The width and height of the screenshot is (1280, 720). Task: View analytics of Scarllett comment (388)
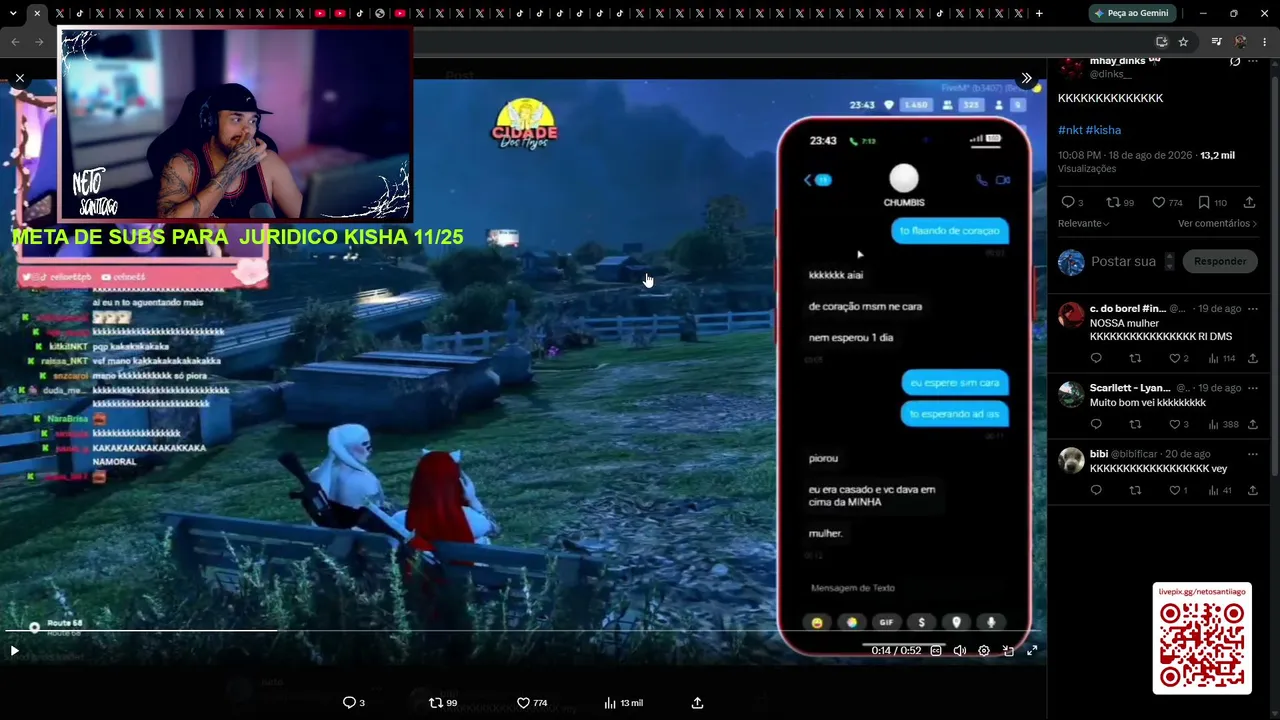click(1214, 424)
